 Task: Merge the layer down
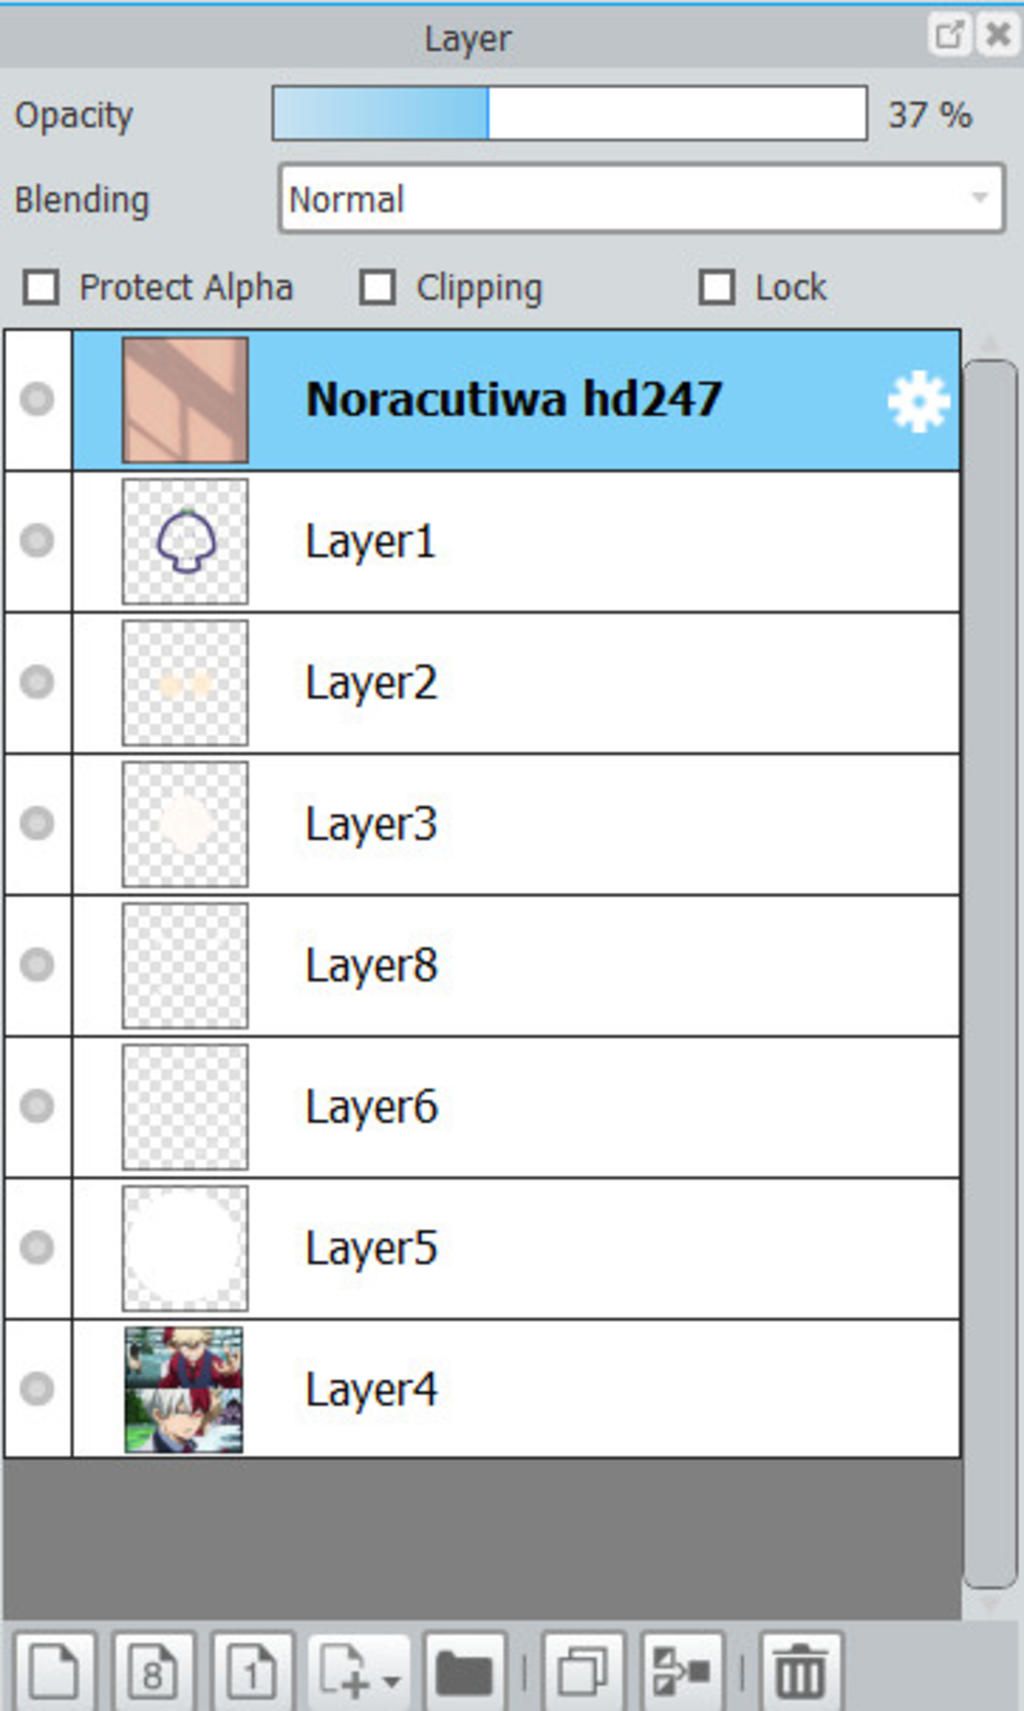[x=681, y=1671]
